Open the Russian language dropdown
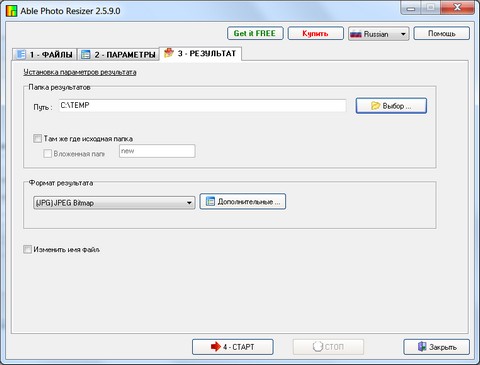 click(379, 34)
